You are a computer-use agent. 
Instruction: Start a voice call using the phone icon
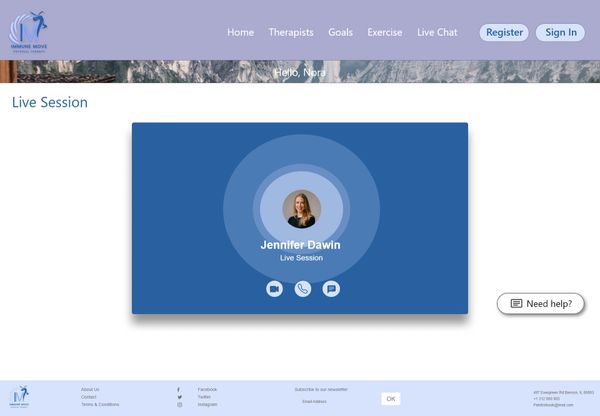pyautogui.click(x=303, y=289)
